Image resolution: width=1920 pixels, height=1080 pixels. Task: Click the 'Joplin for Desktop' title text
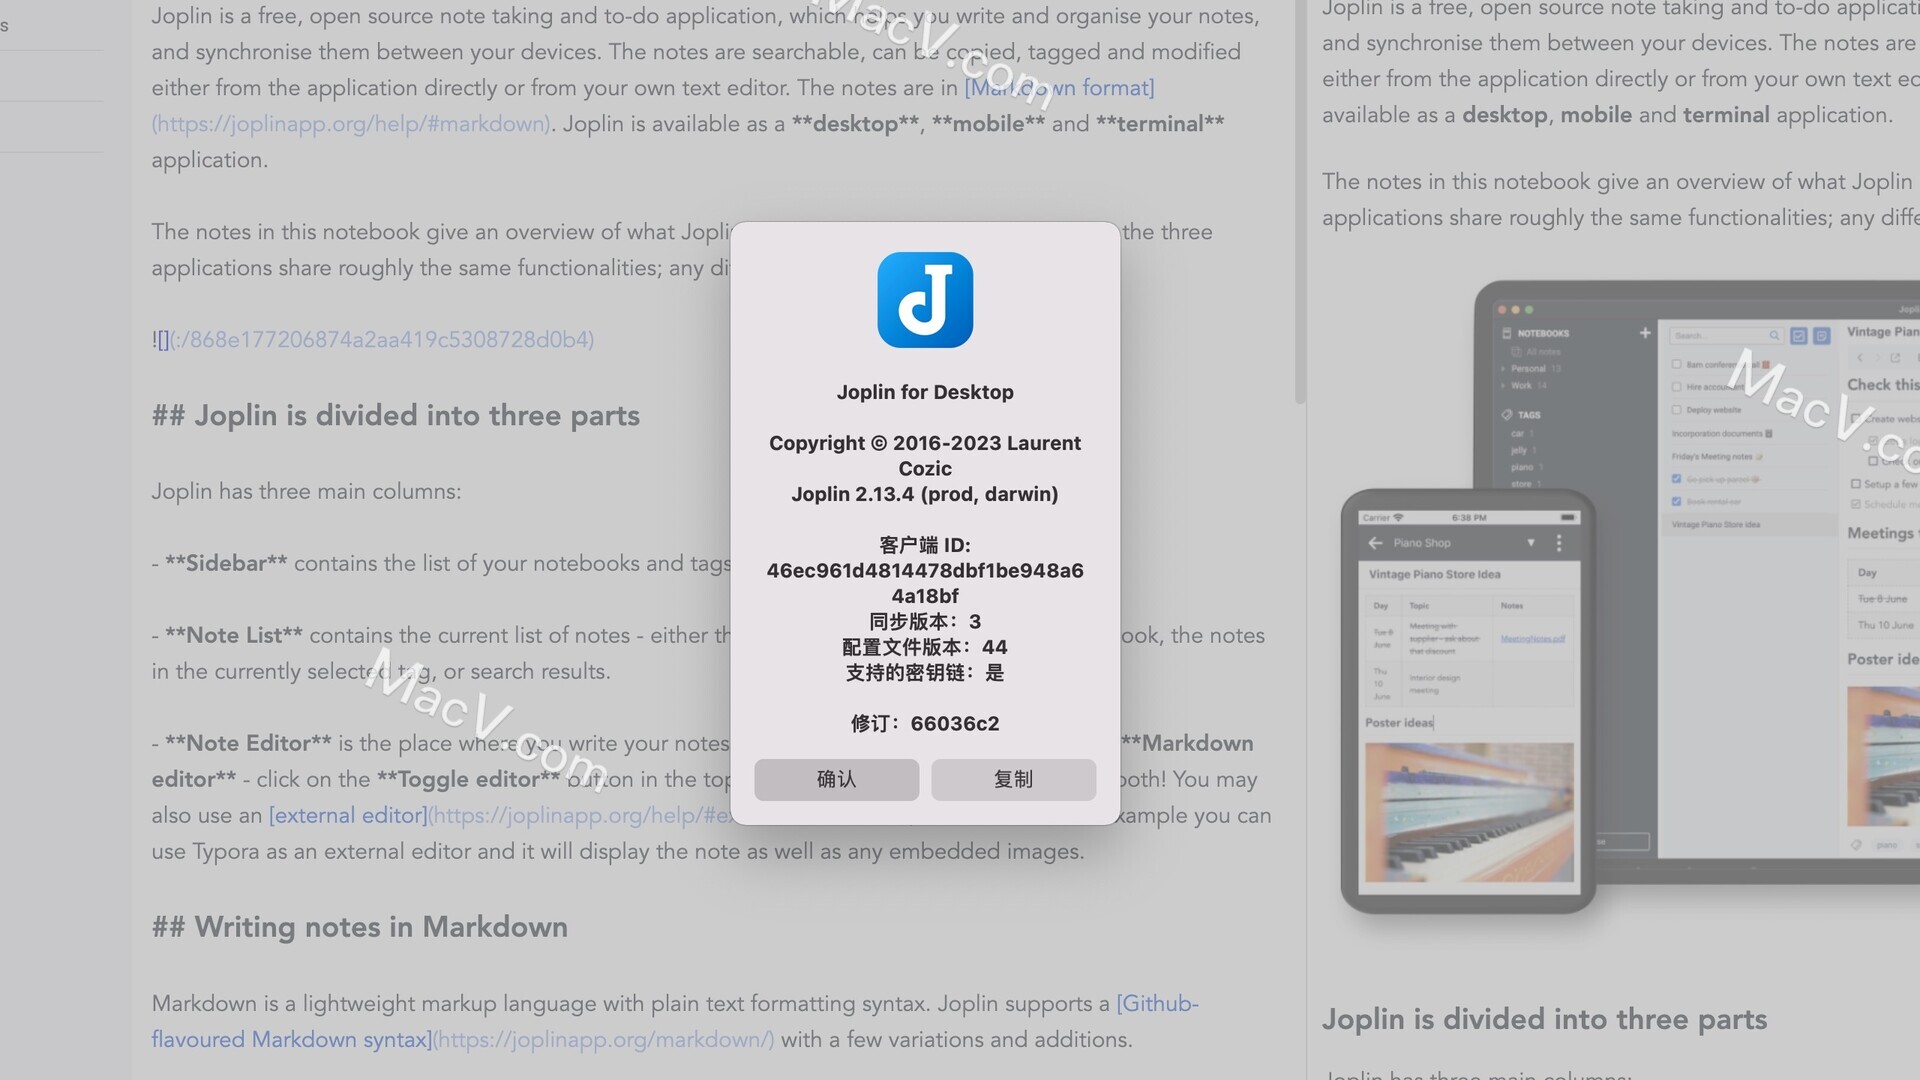click(925, 392)
